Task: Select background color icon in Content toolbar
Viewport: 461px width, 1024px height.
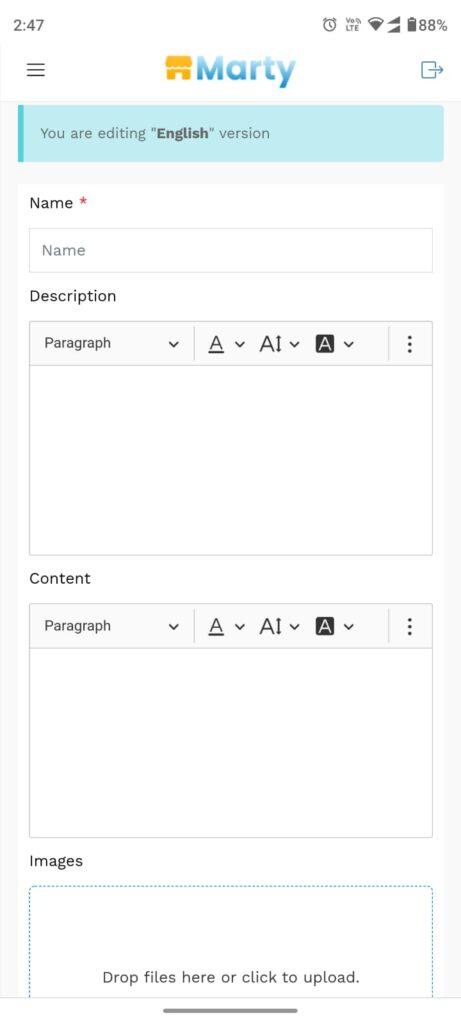Action: coord(325,626)
